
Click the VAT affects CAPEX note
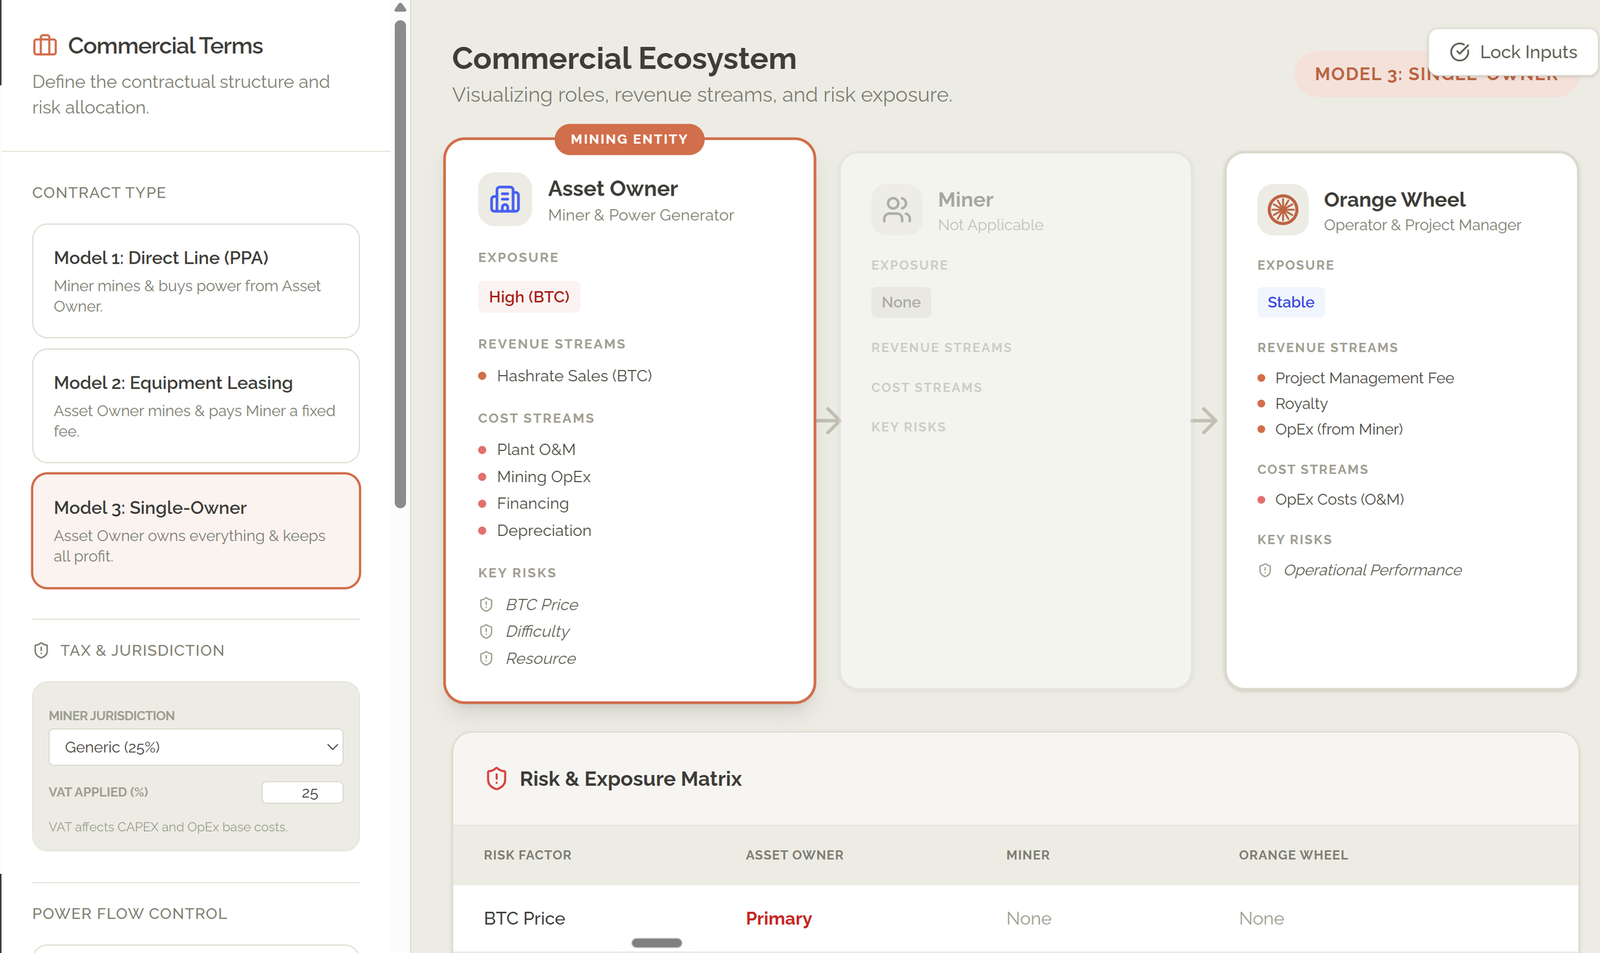click(x=168, y=827)
